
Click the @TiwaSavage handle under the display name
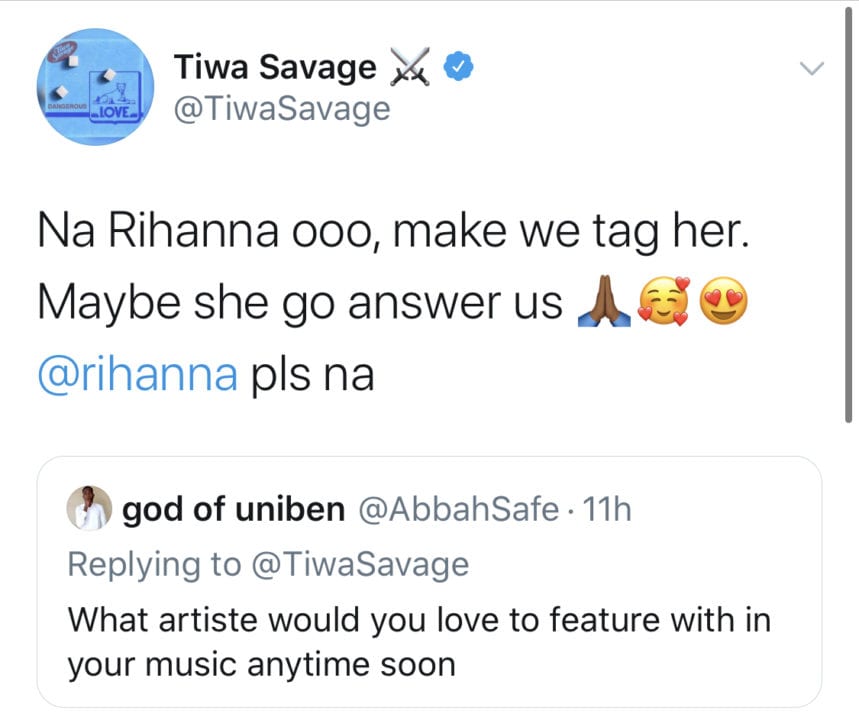click(282, 108)
